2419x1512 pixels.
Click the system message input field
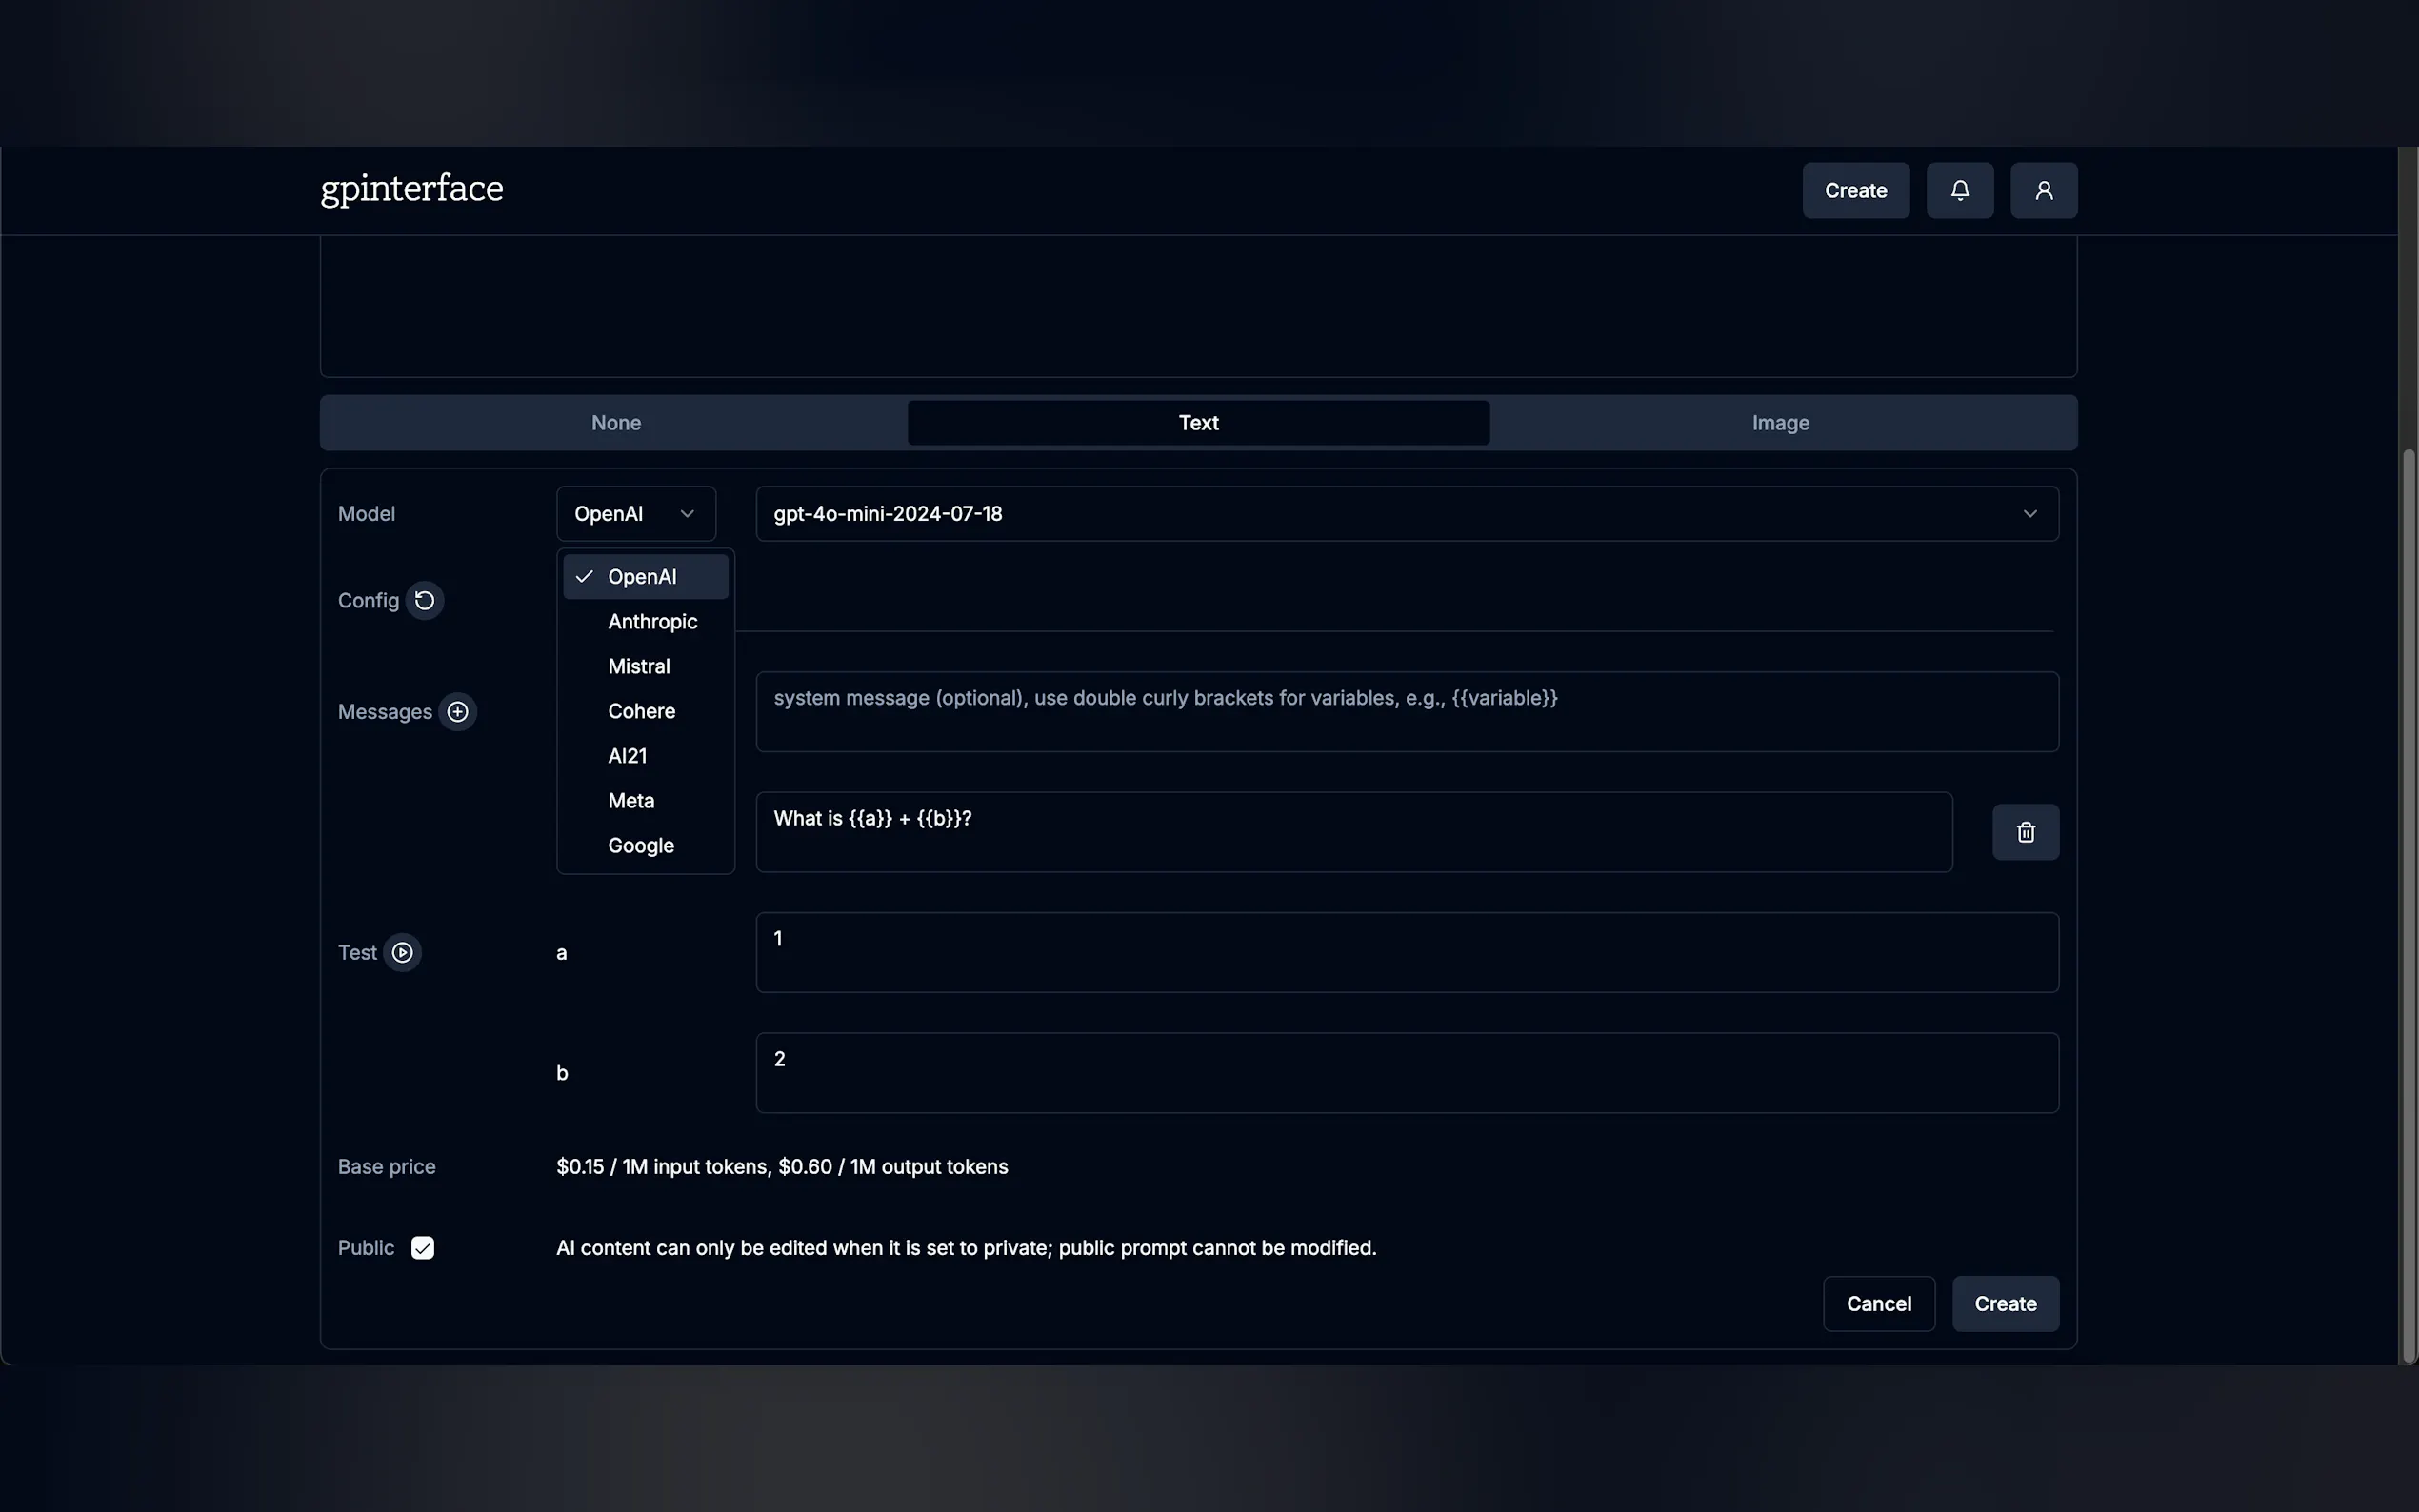tap(1406, 712)
